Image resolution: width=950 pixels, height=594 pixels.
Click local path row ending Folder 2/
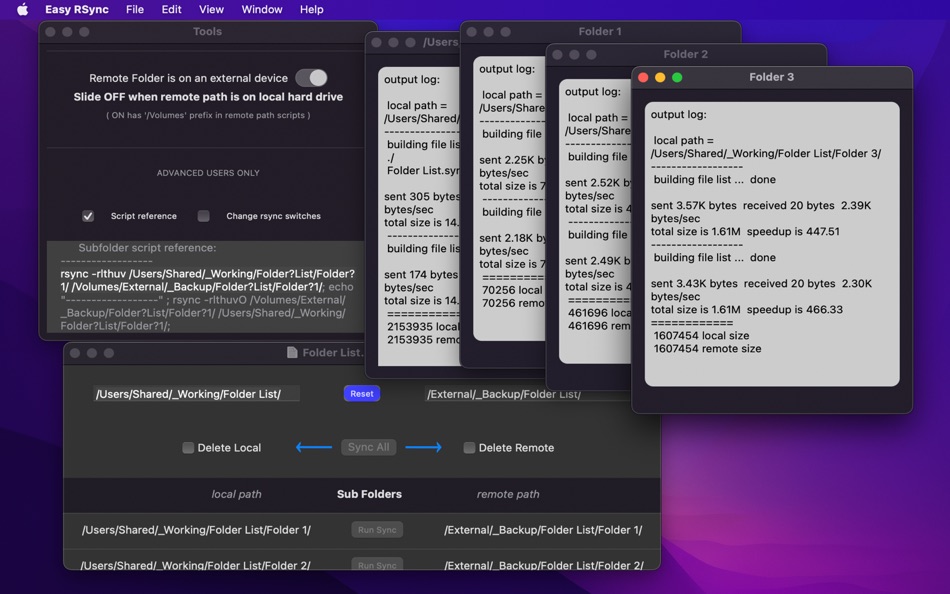pos(195,565)
